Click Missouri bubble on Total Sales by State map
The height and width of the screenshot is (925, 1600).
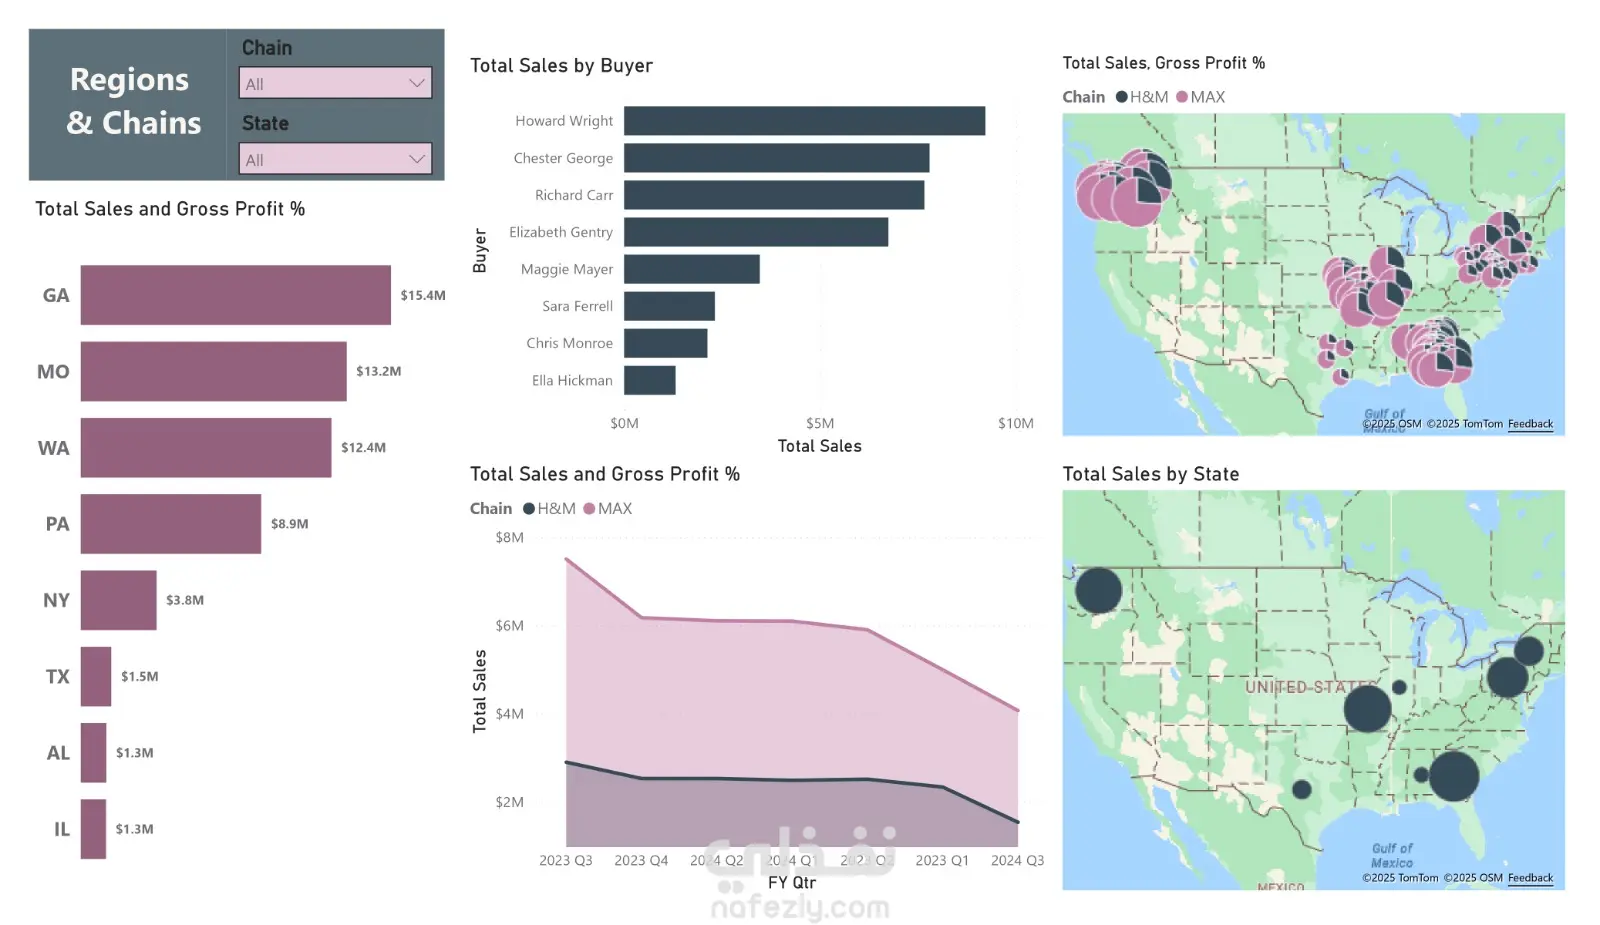click(1367, 708)
